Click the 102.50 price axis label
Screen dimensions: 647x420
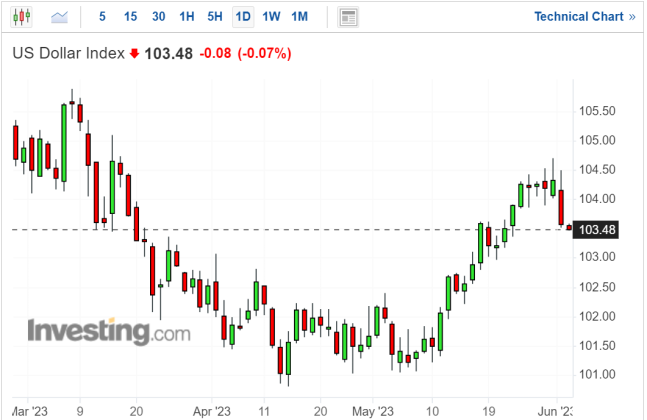click(x=597, y=287)
